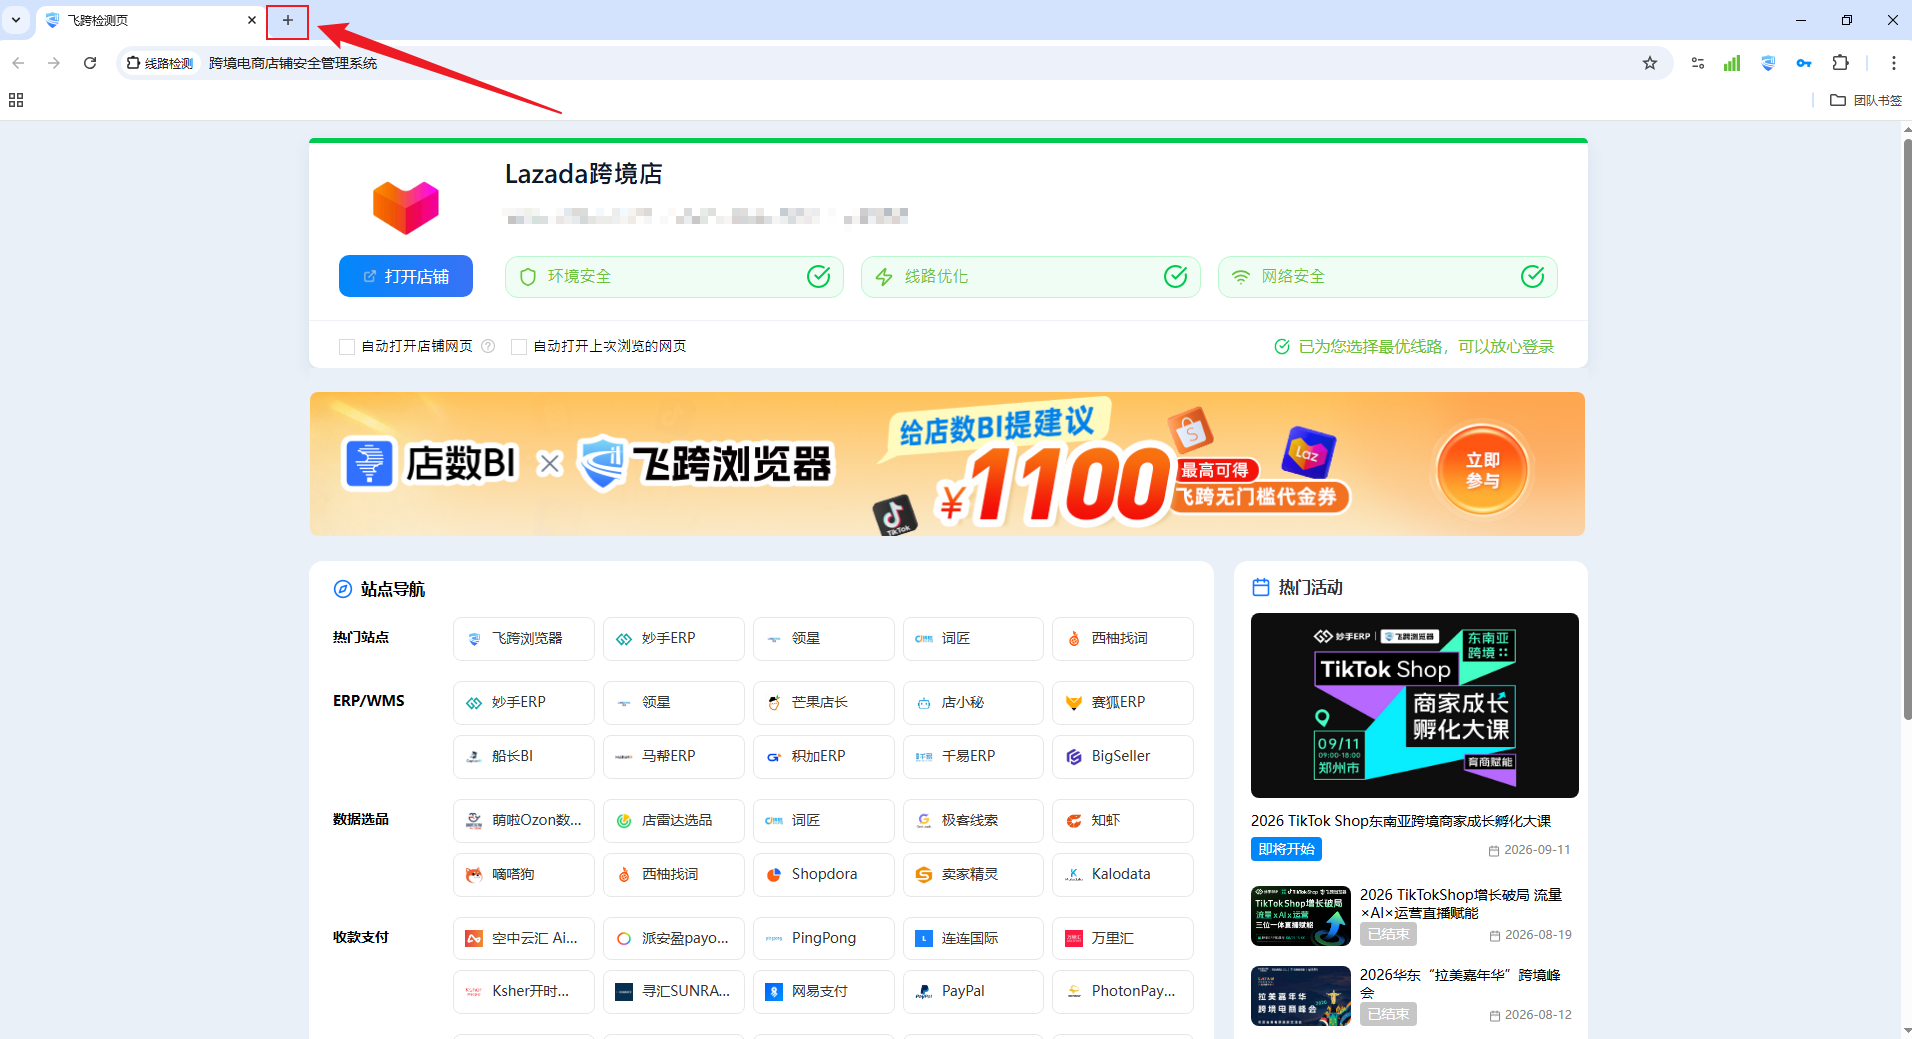Click the 线路优化 status box
The image size is (1912, 1039).
[x=1031, y=277]
